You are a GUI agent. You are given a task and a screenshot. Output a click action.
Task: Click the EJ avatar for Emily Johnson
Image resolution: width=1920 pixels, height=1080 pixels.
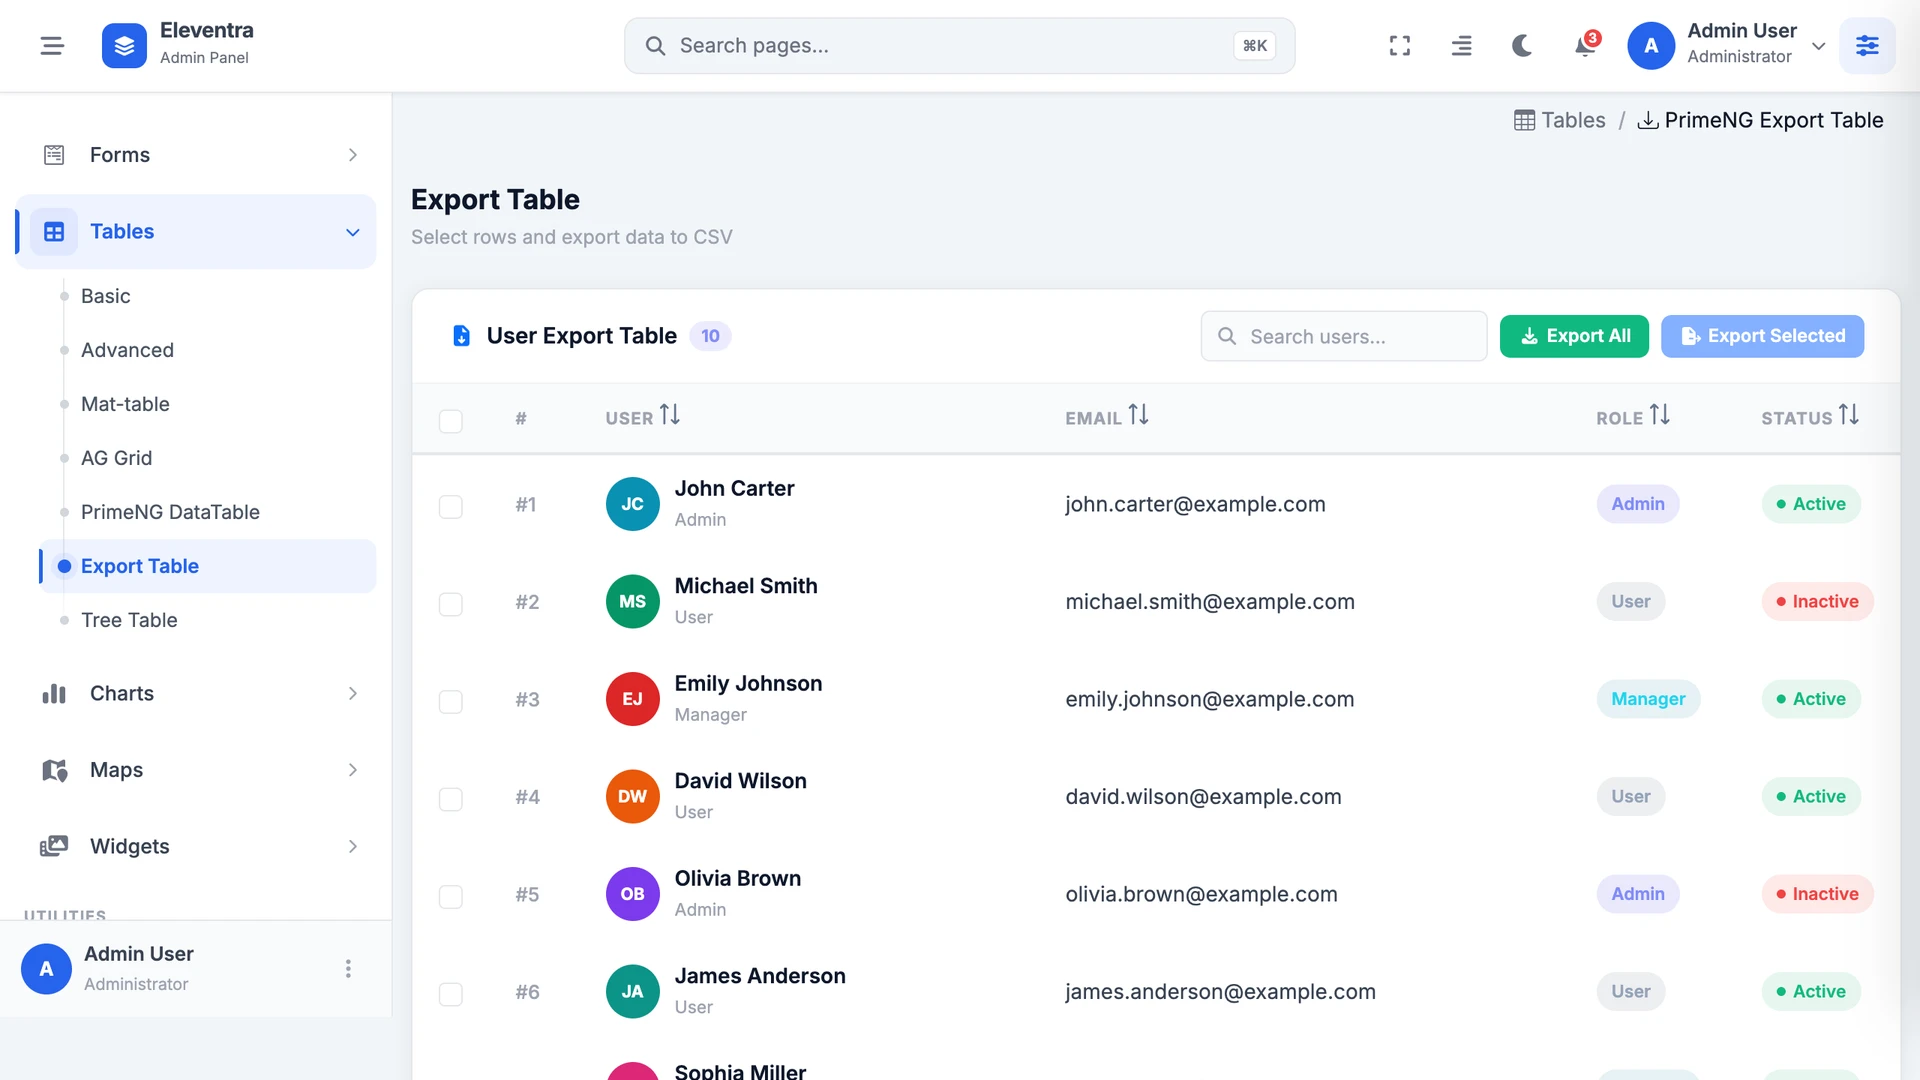(632, 699)
